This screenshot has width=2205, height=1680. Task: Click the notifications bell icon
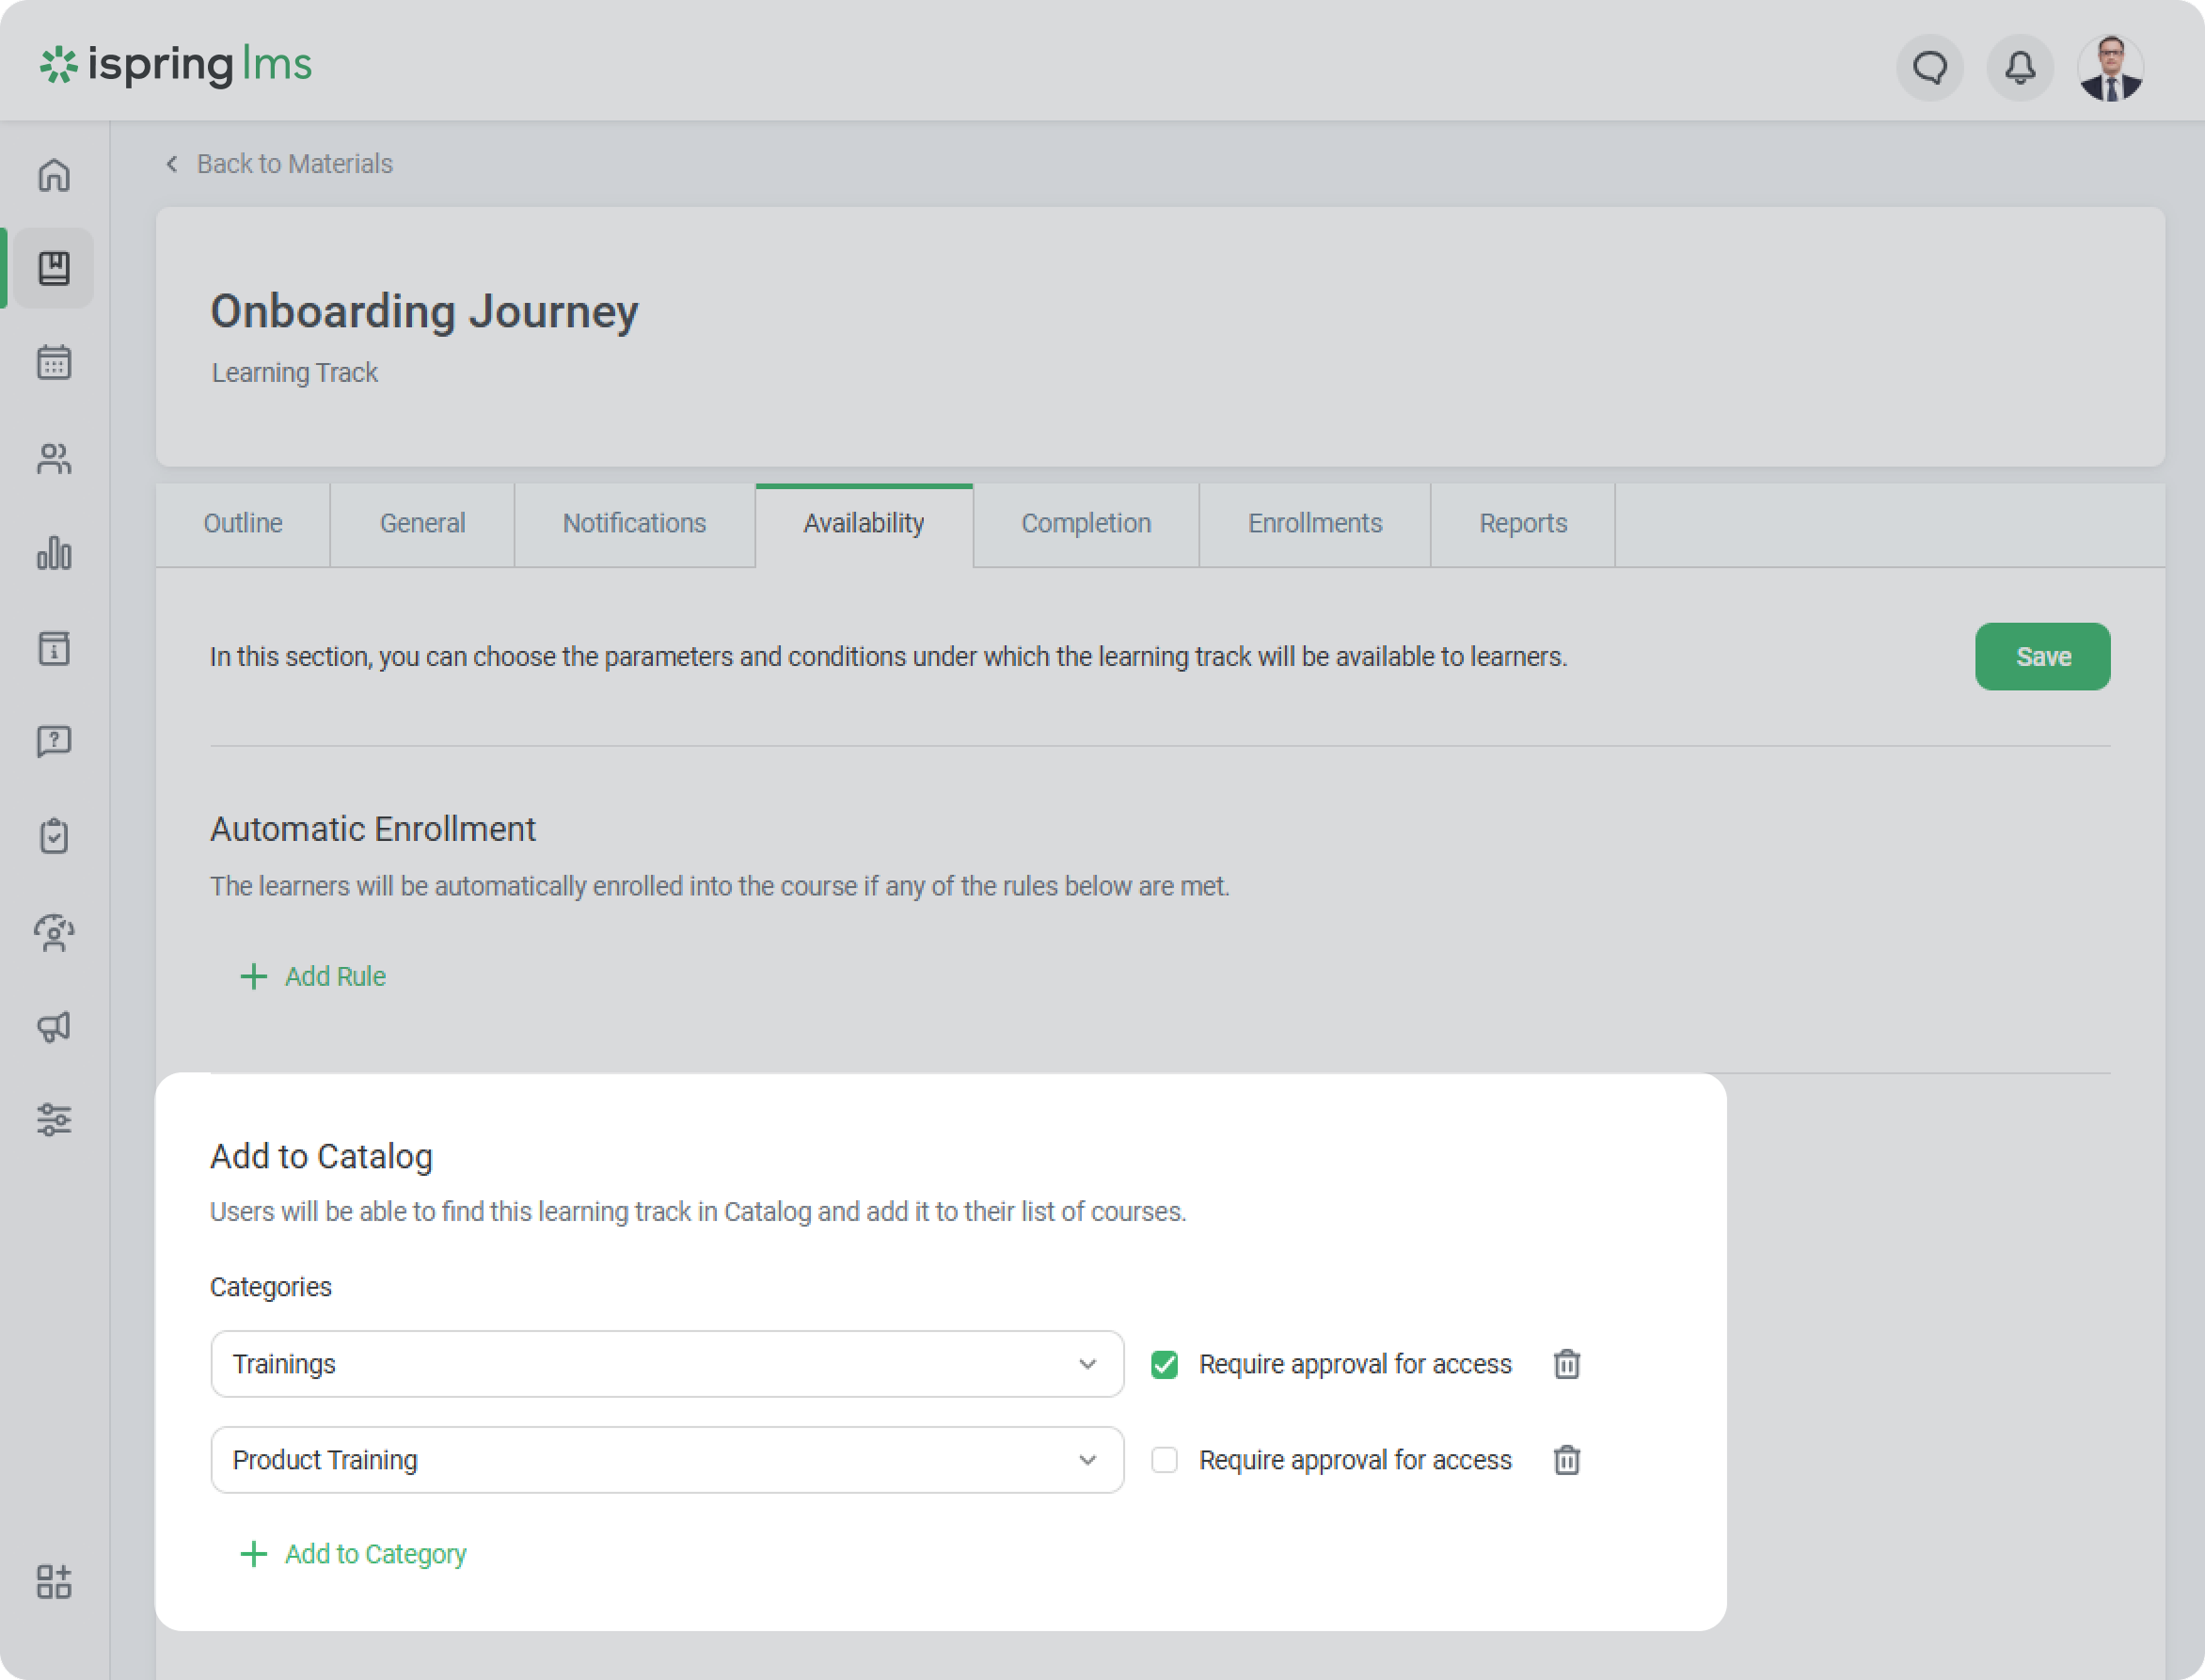pyautogui.click(x=2019, y=68)
